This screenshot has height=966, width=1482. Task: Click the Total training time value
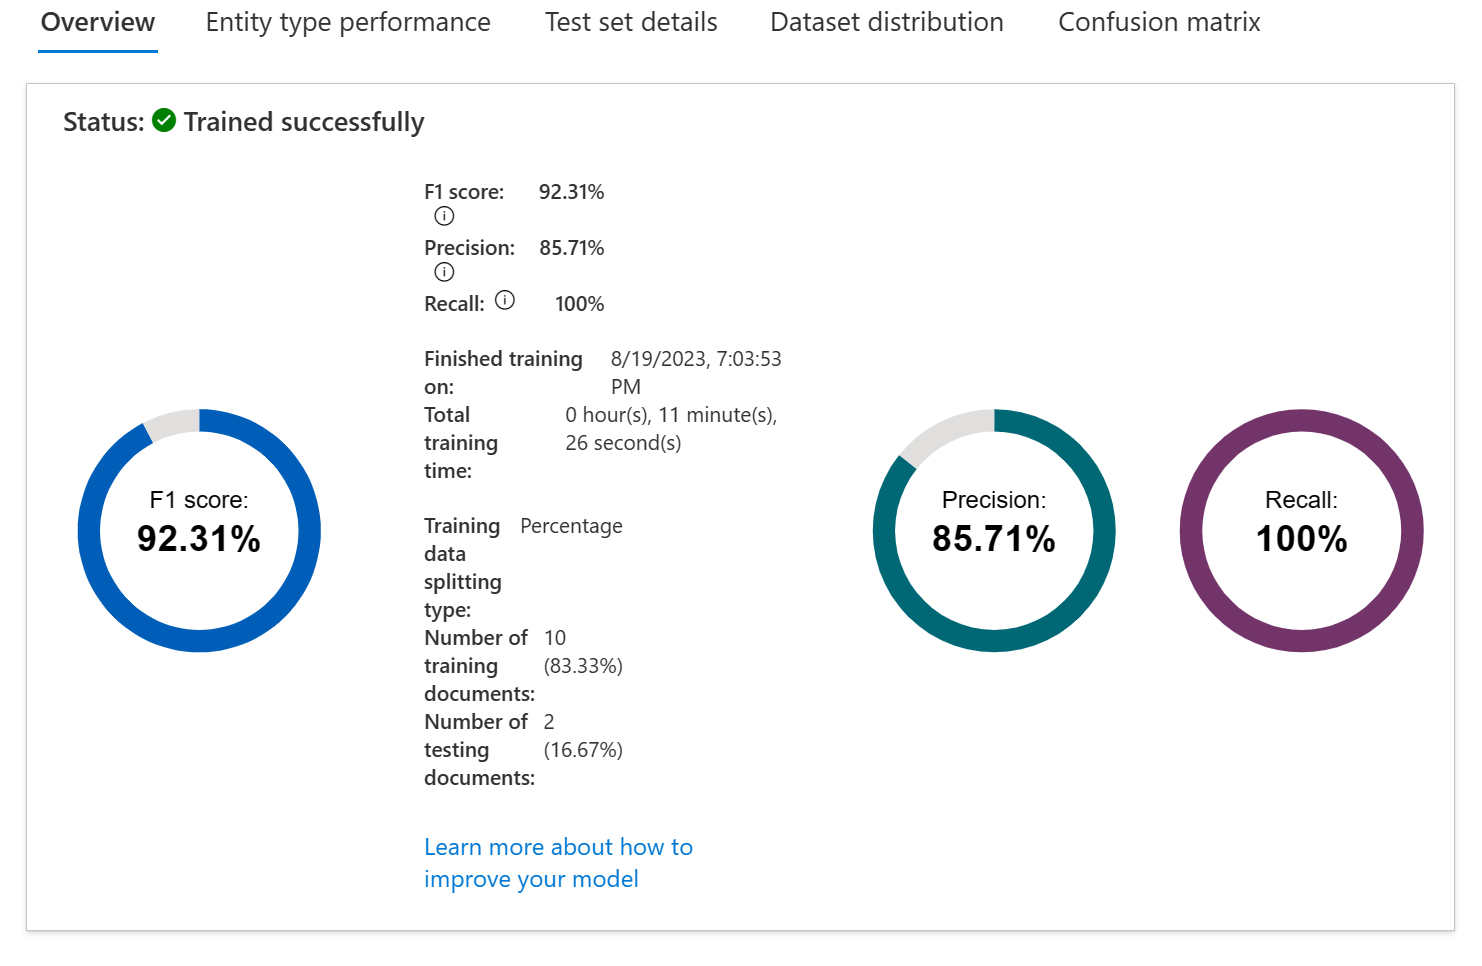click(x=671, y=428)
